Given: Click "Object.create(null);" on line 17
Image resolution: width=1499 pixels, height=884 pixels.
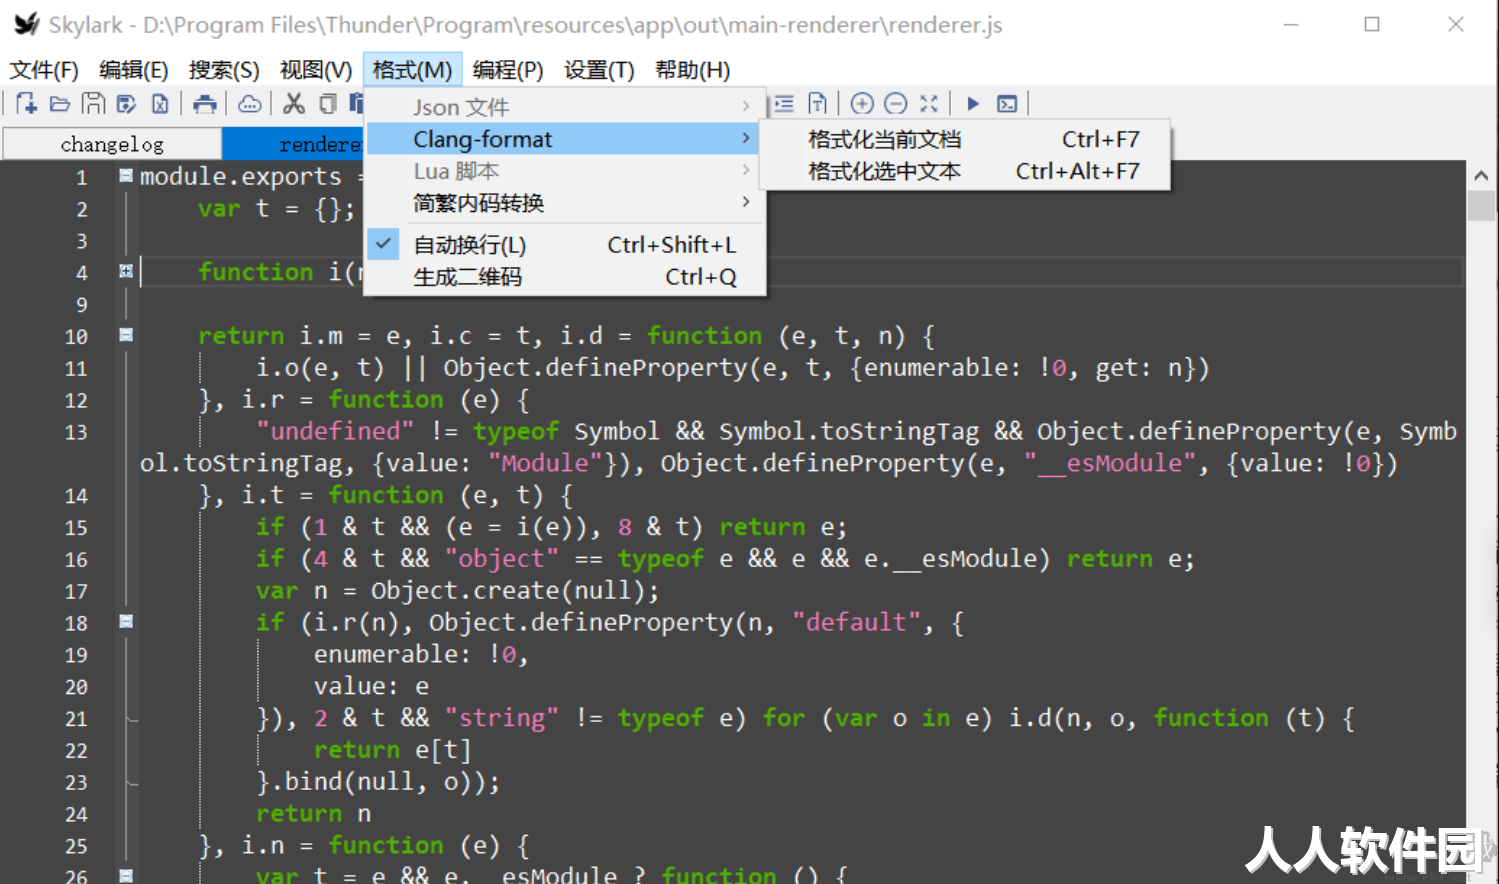Looking at the screenshot, I should tap(515, 591).
